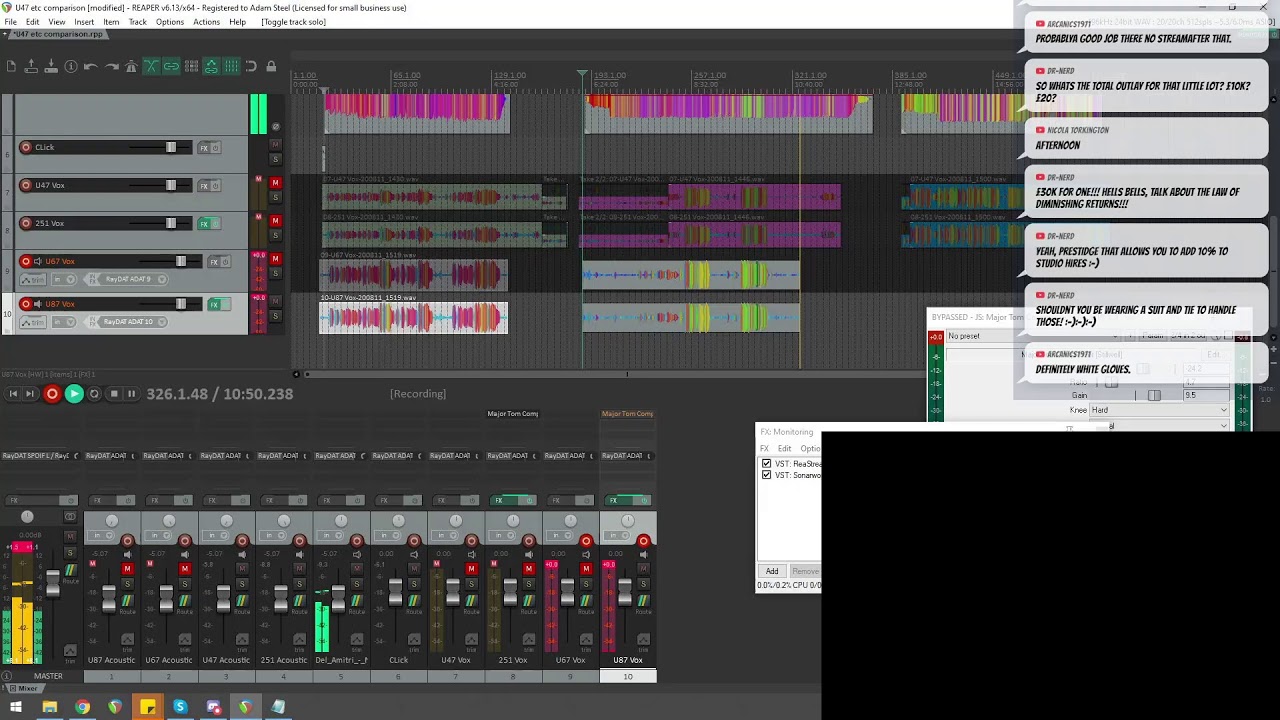Click the Redo arrow toolbar icon
The width and height of the screenshot is (1280, 720).
pyautogui.click(x=111, y=67)
